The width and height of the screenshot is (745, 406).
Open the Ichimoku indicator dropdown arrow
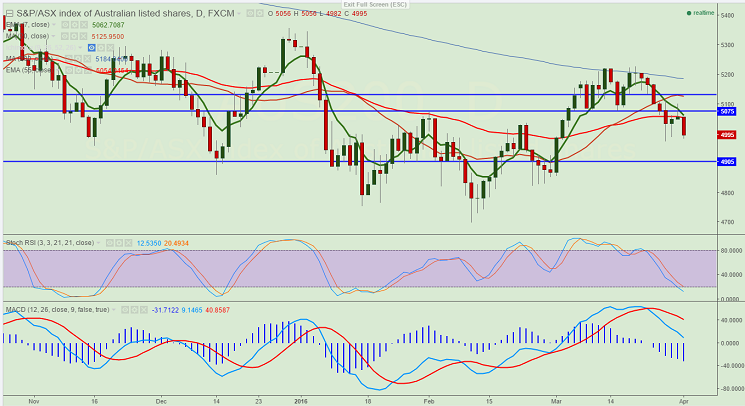(80, 47)
